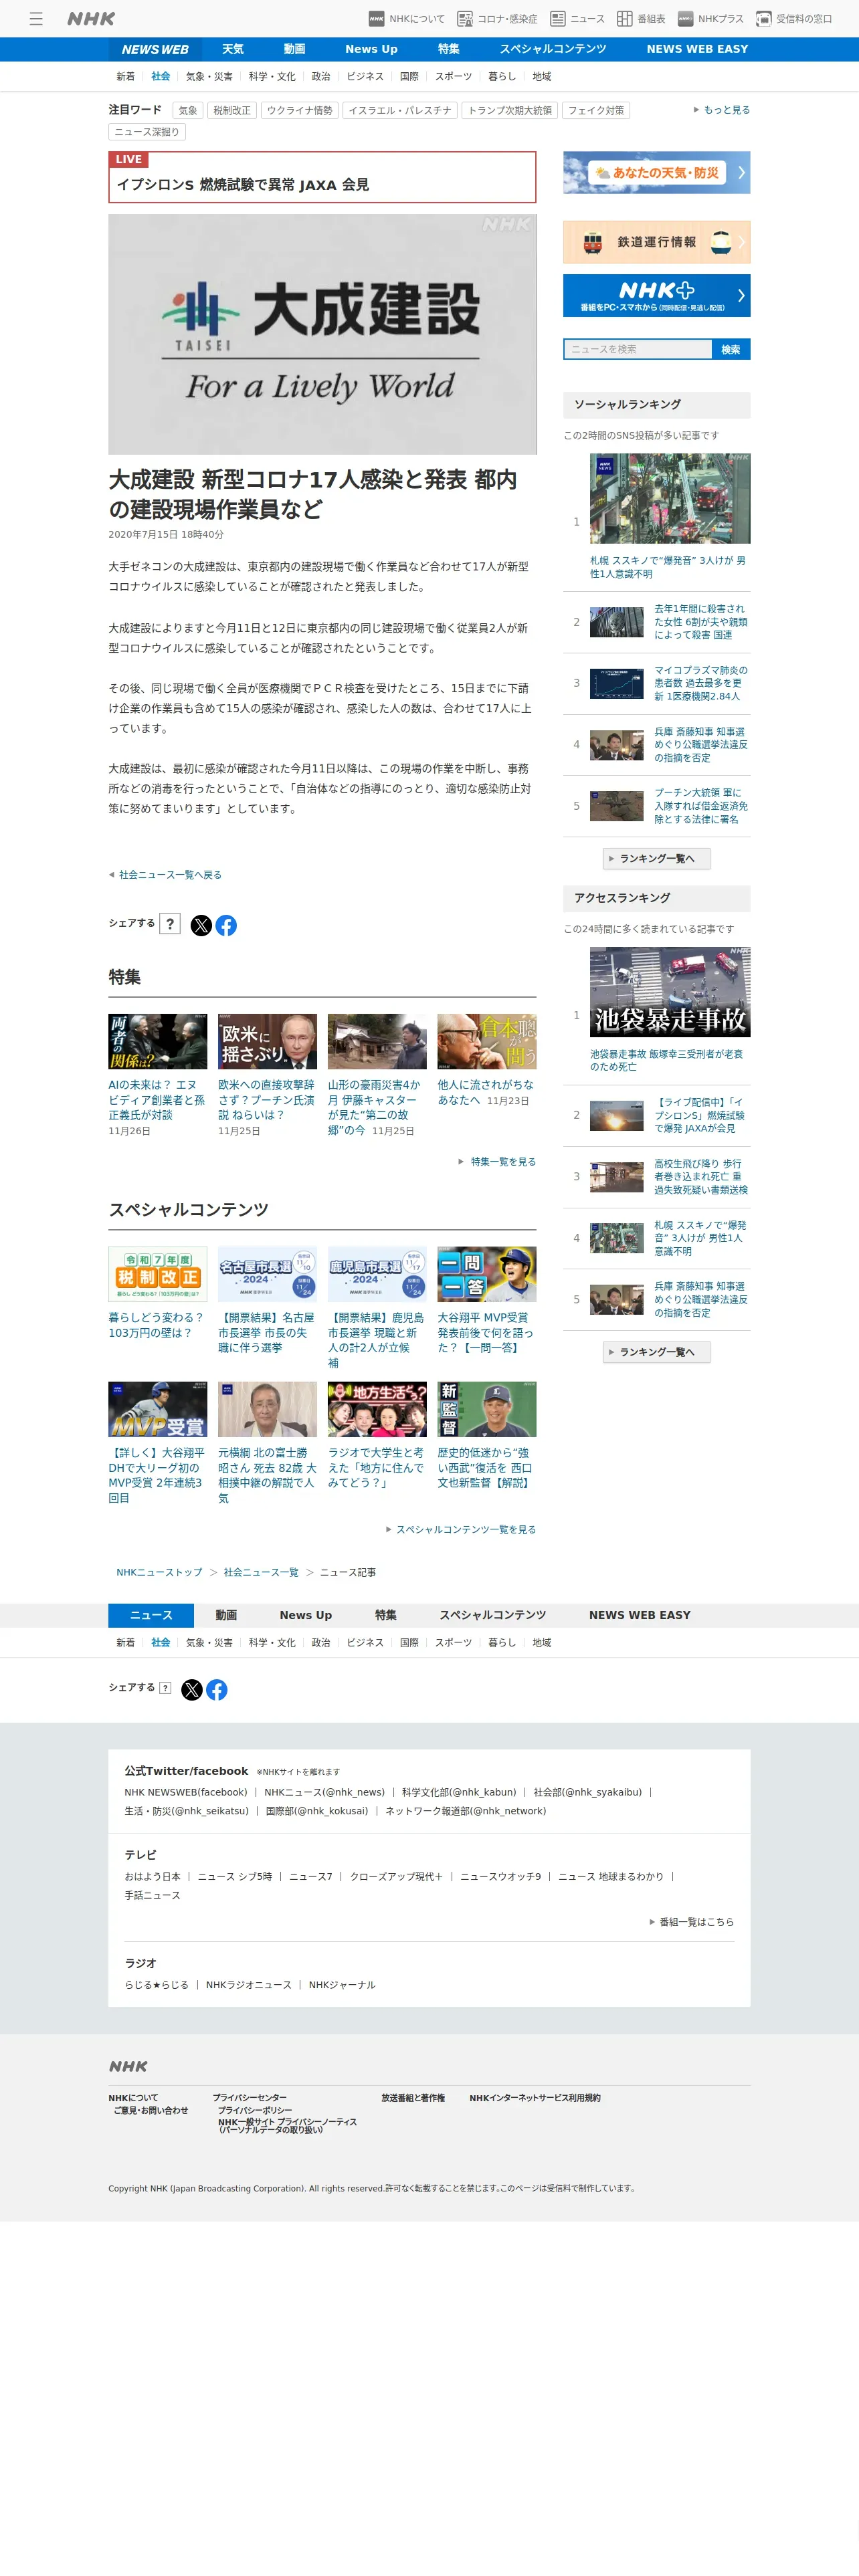Viewport: 859px width, 2576px height.
Task: Click ウクライナ情勢 keyword tag
Action: tap(300, 111)
